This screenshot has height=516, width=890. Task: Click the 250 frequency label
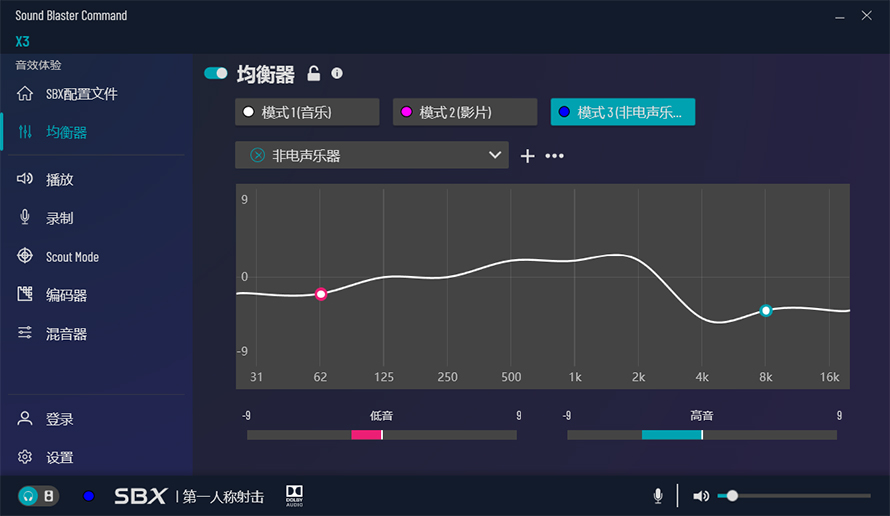447,377
